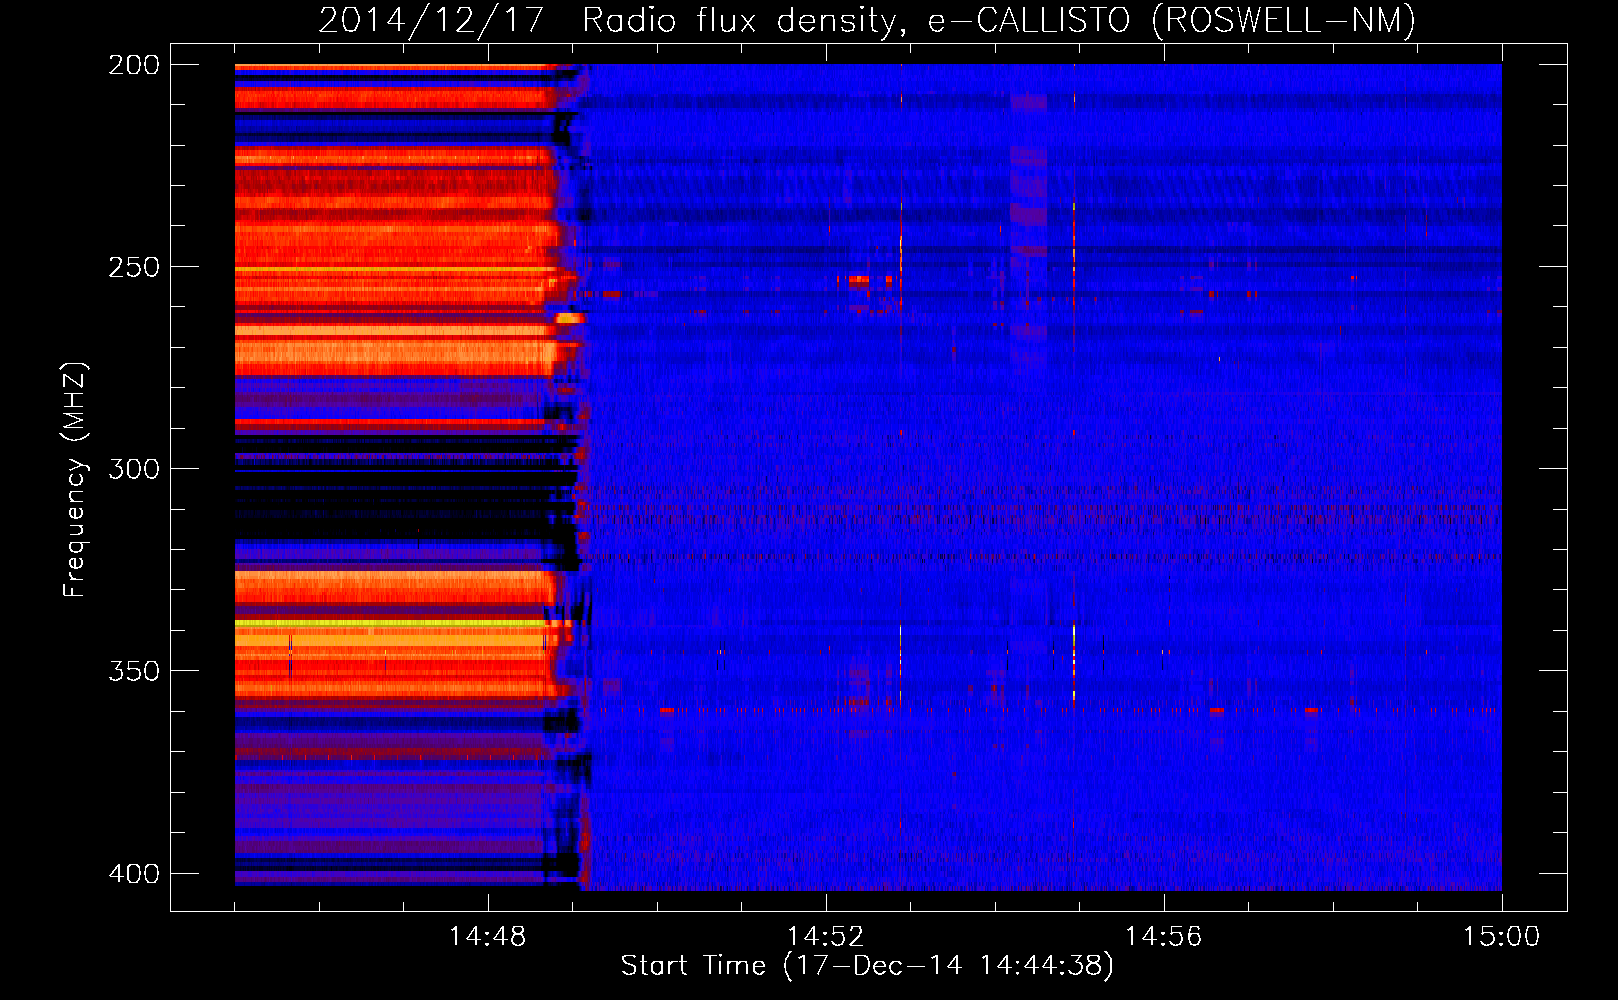Click the 14:56 time tick label
The image size is (1618, 1000).
1163,937
